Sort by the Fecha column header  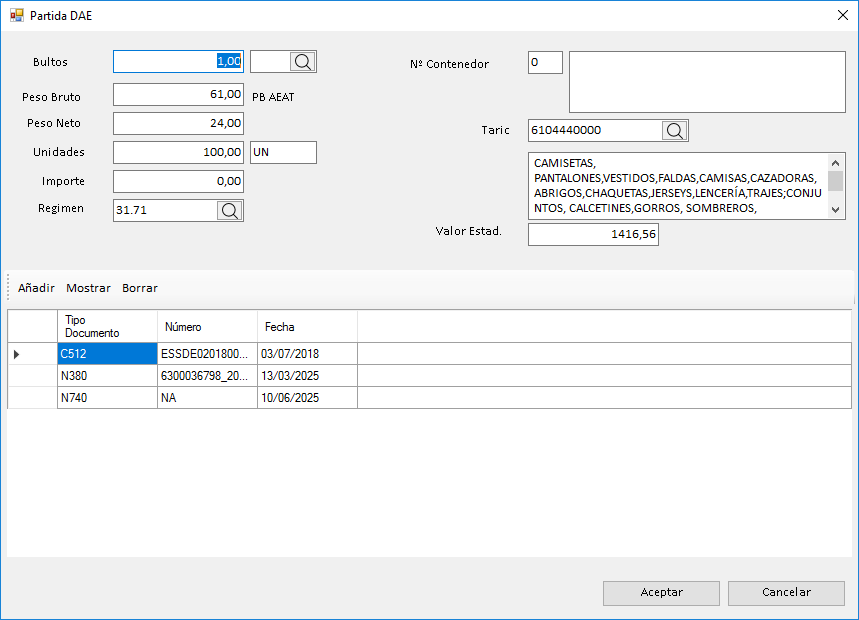click(306, 327)
